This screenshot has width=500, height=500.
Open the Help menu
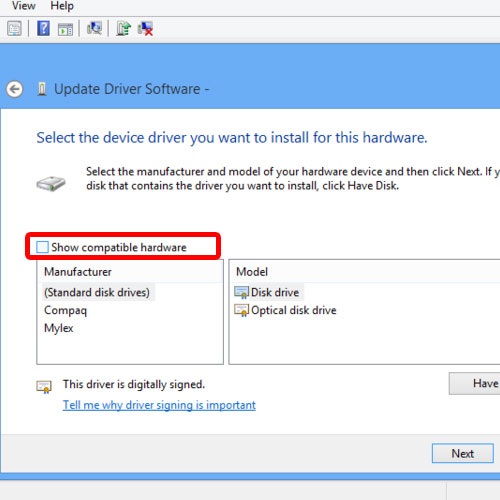[x=62, y=6]
